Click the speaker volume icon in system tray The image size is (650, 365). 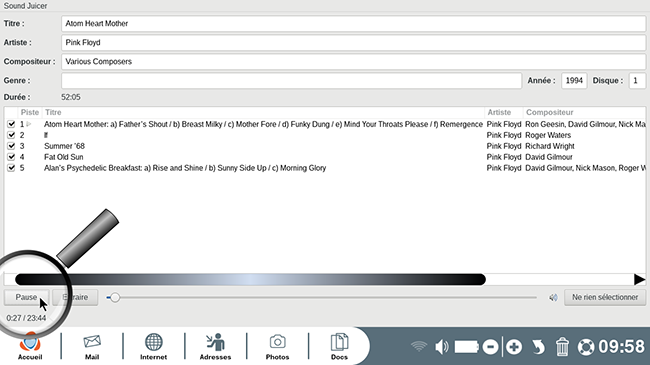click(x=441, y=347)
